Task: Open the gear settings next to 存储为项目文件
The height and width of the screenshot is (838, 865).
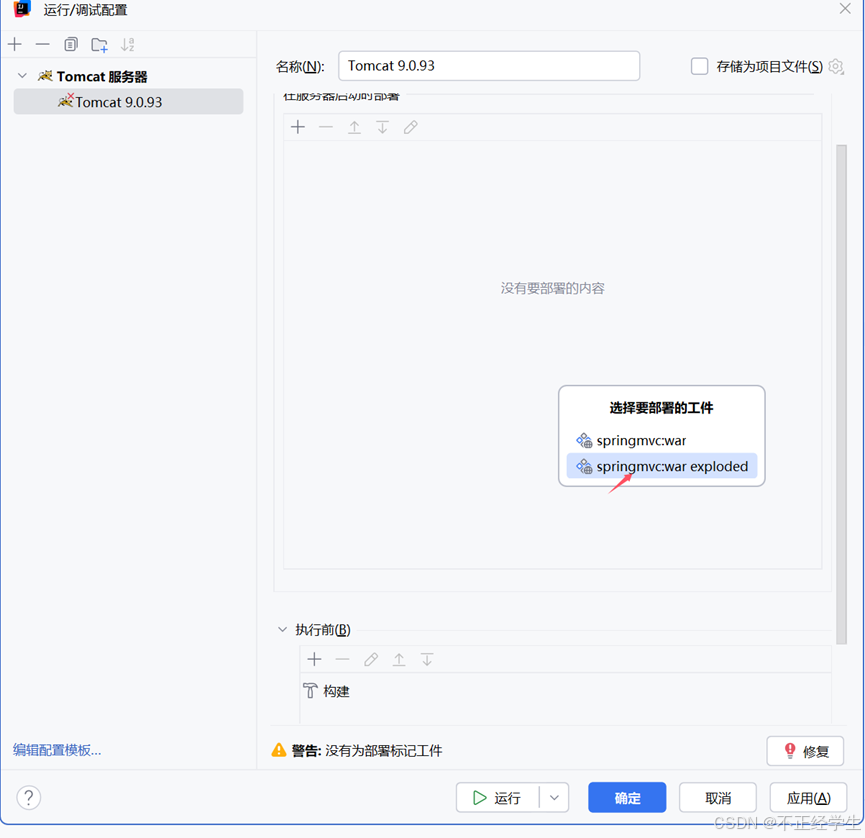Action: tap(836, 67)
